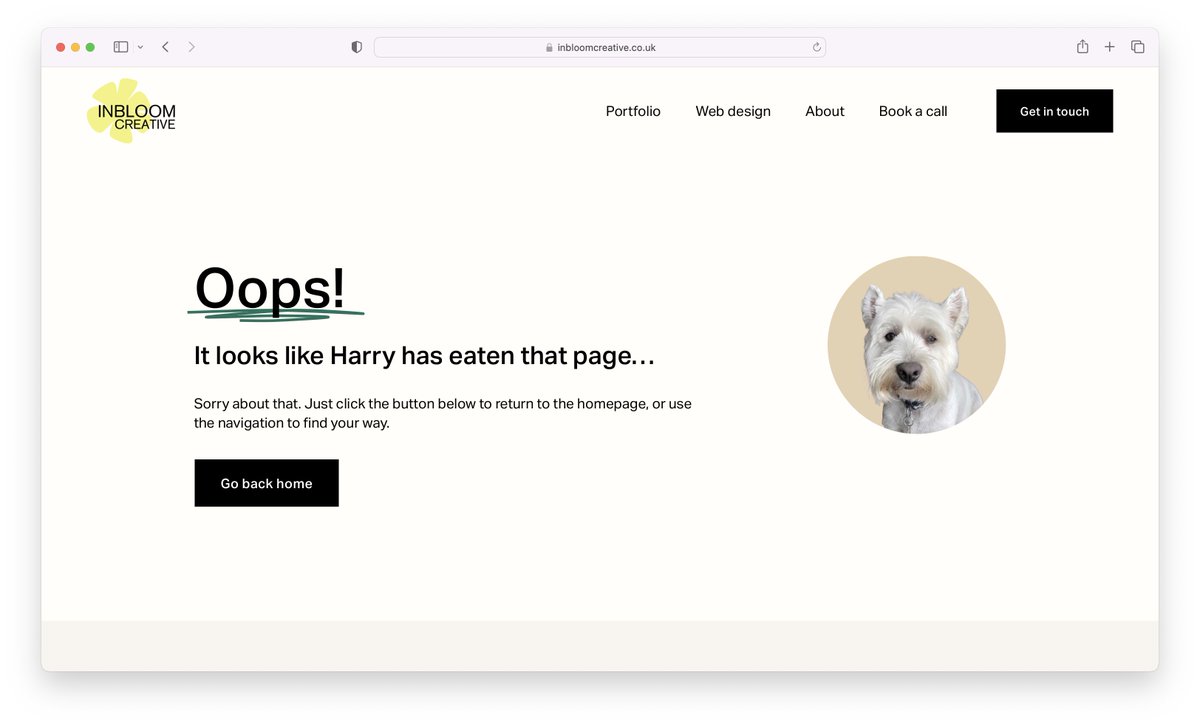This screenshot has height=726, width=1200.
Task: Click the back navigation arrow
Action: pyautogui.click(x=165, y=46)
